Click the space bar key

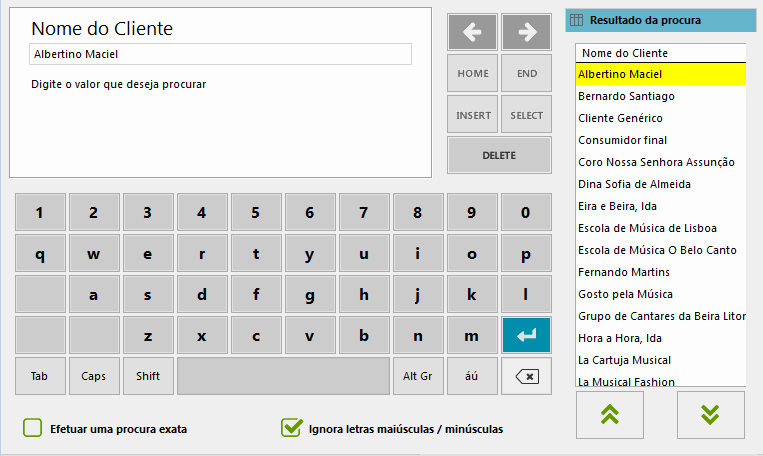pyautogui.click(x=283, y=376)
